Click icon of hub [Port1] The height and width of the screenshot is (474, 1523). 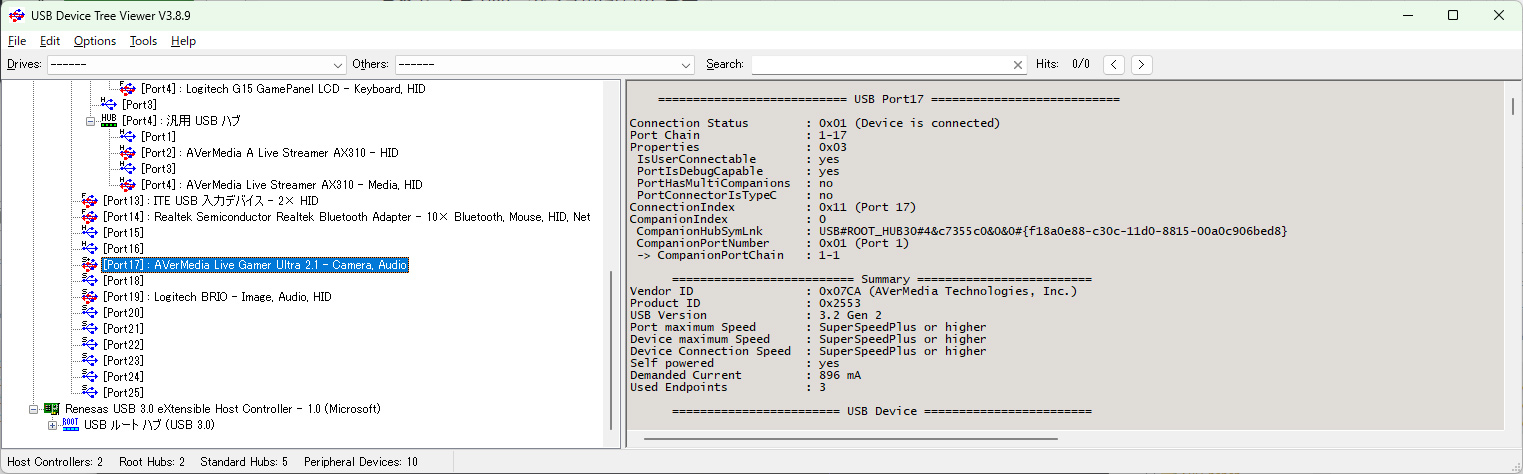click(127, 136)
